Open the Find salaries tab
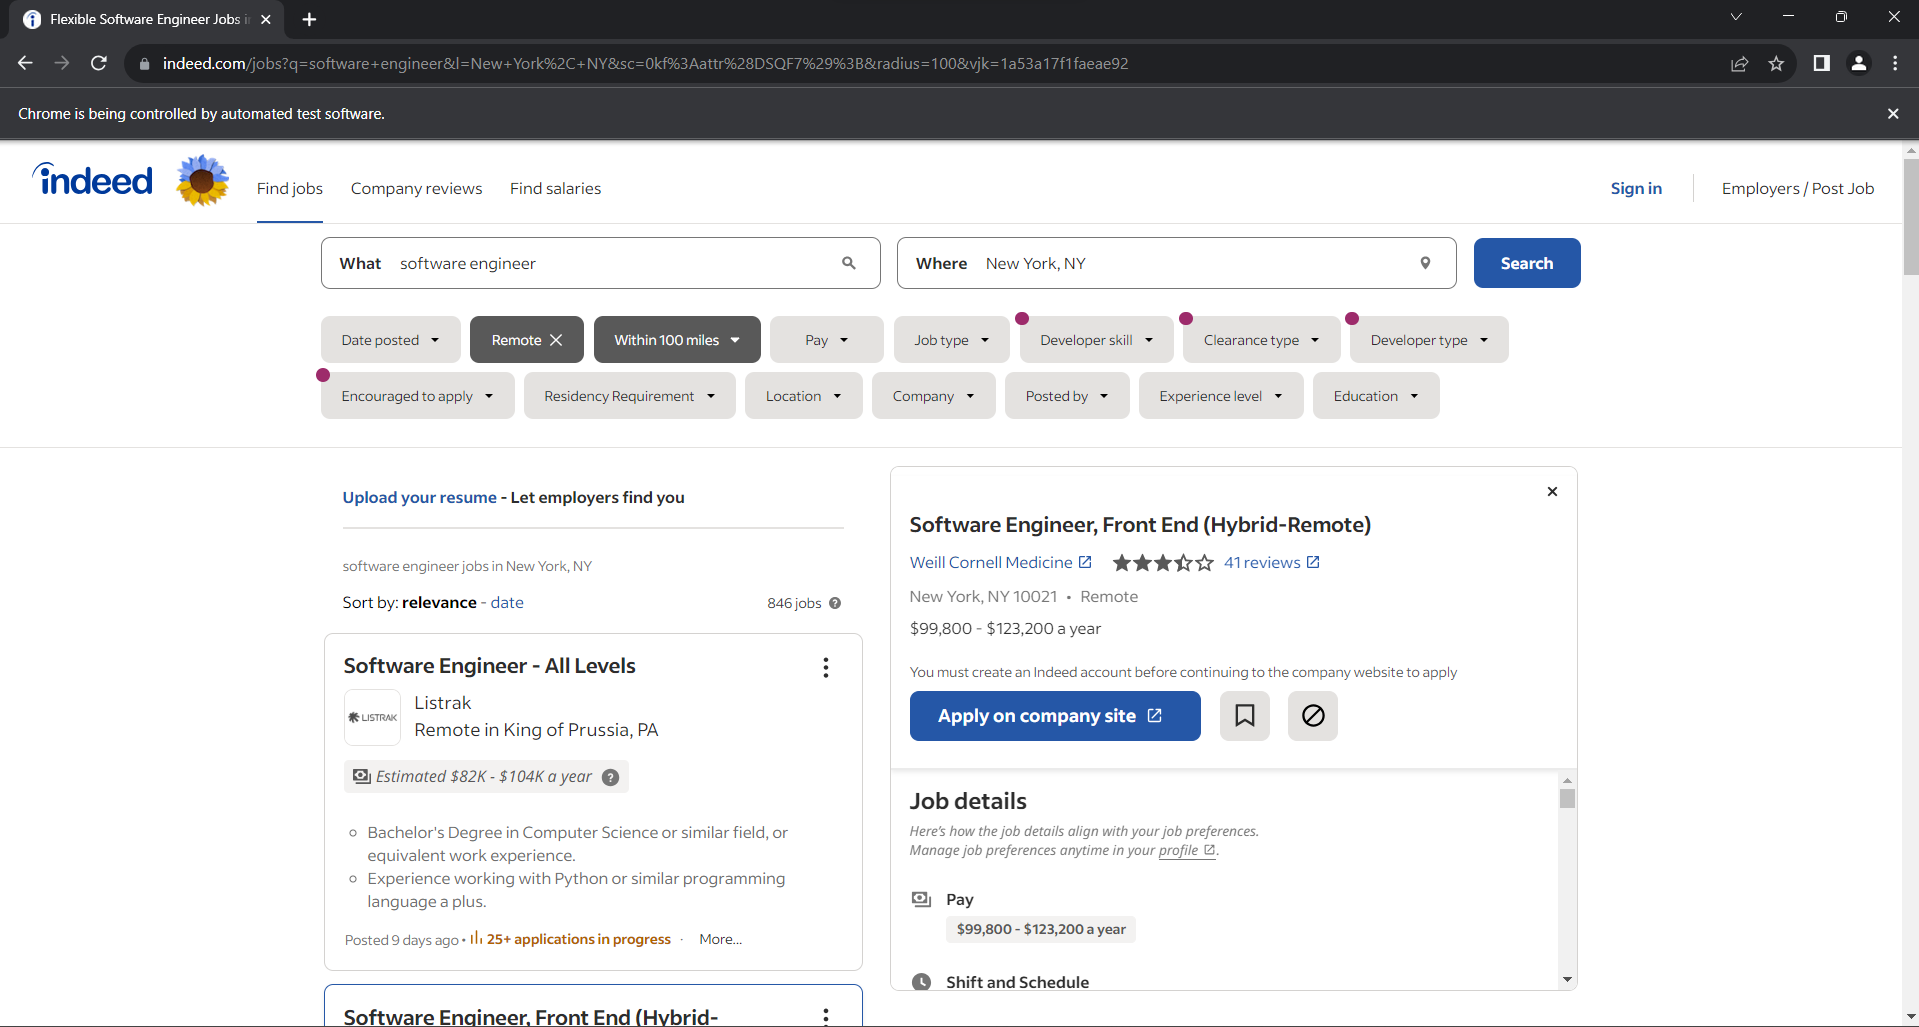 click(x=555, y=188)
